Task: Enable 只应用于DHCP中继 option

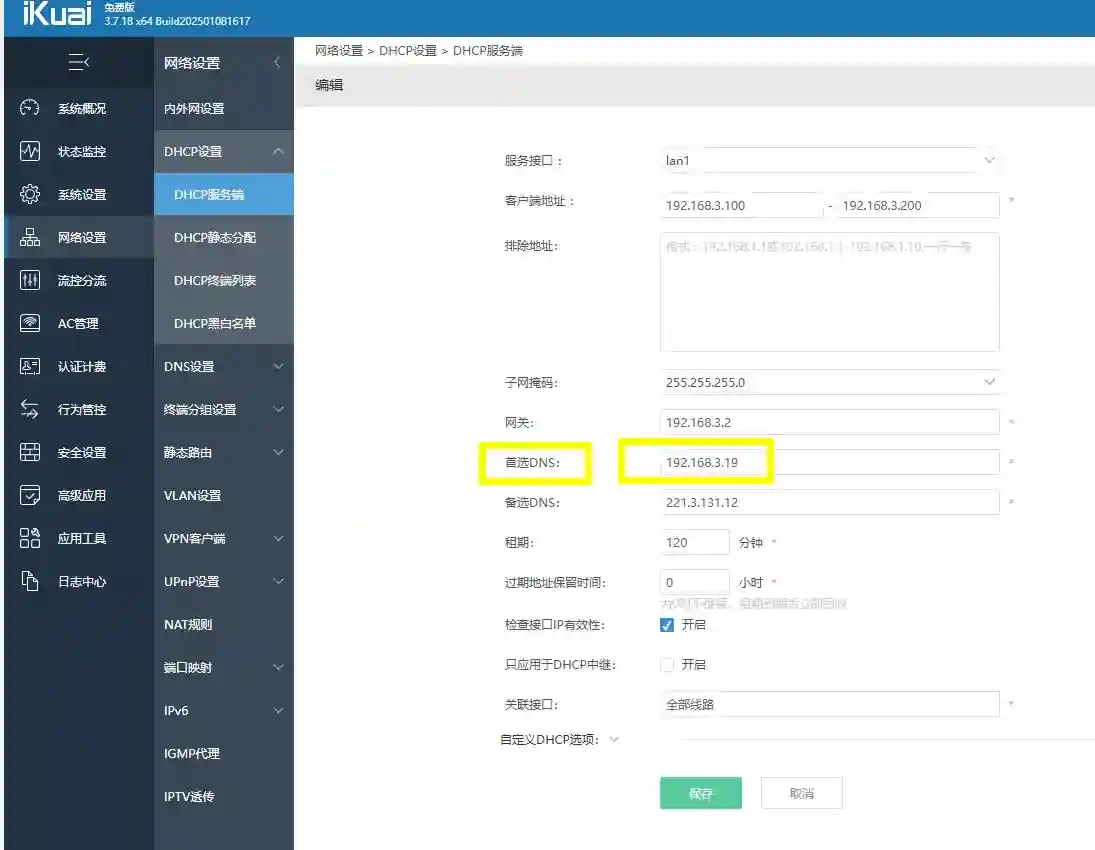Action: click(665, 664)
